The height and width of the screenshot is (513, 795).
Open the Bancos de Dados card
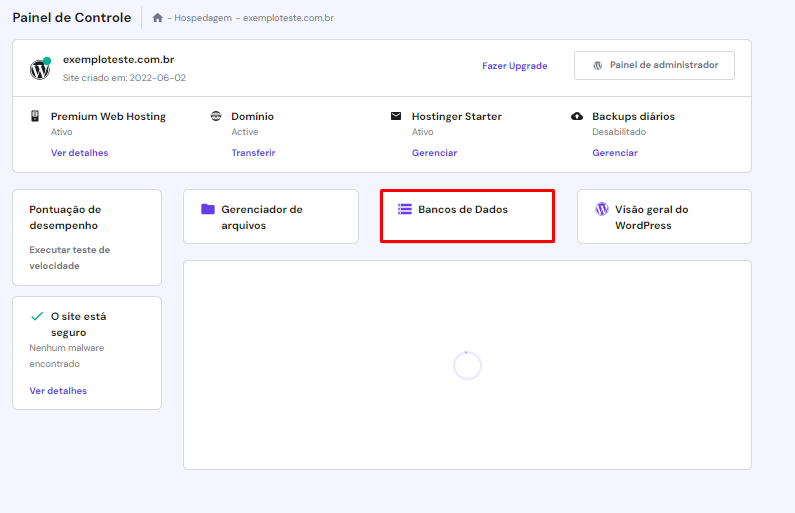(x=467, y=216)
